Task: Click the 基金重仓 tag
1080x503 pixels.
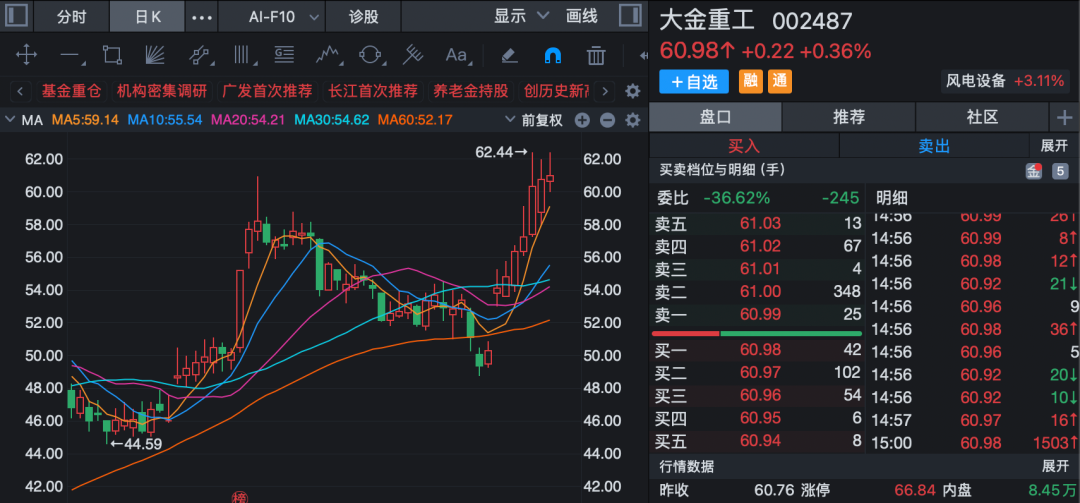Action: coord(71,91)
